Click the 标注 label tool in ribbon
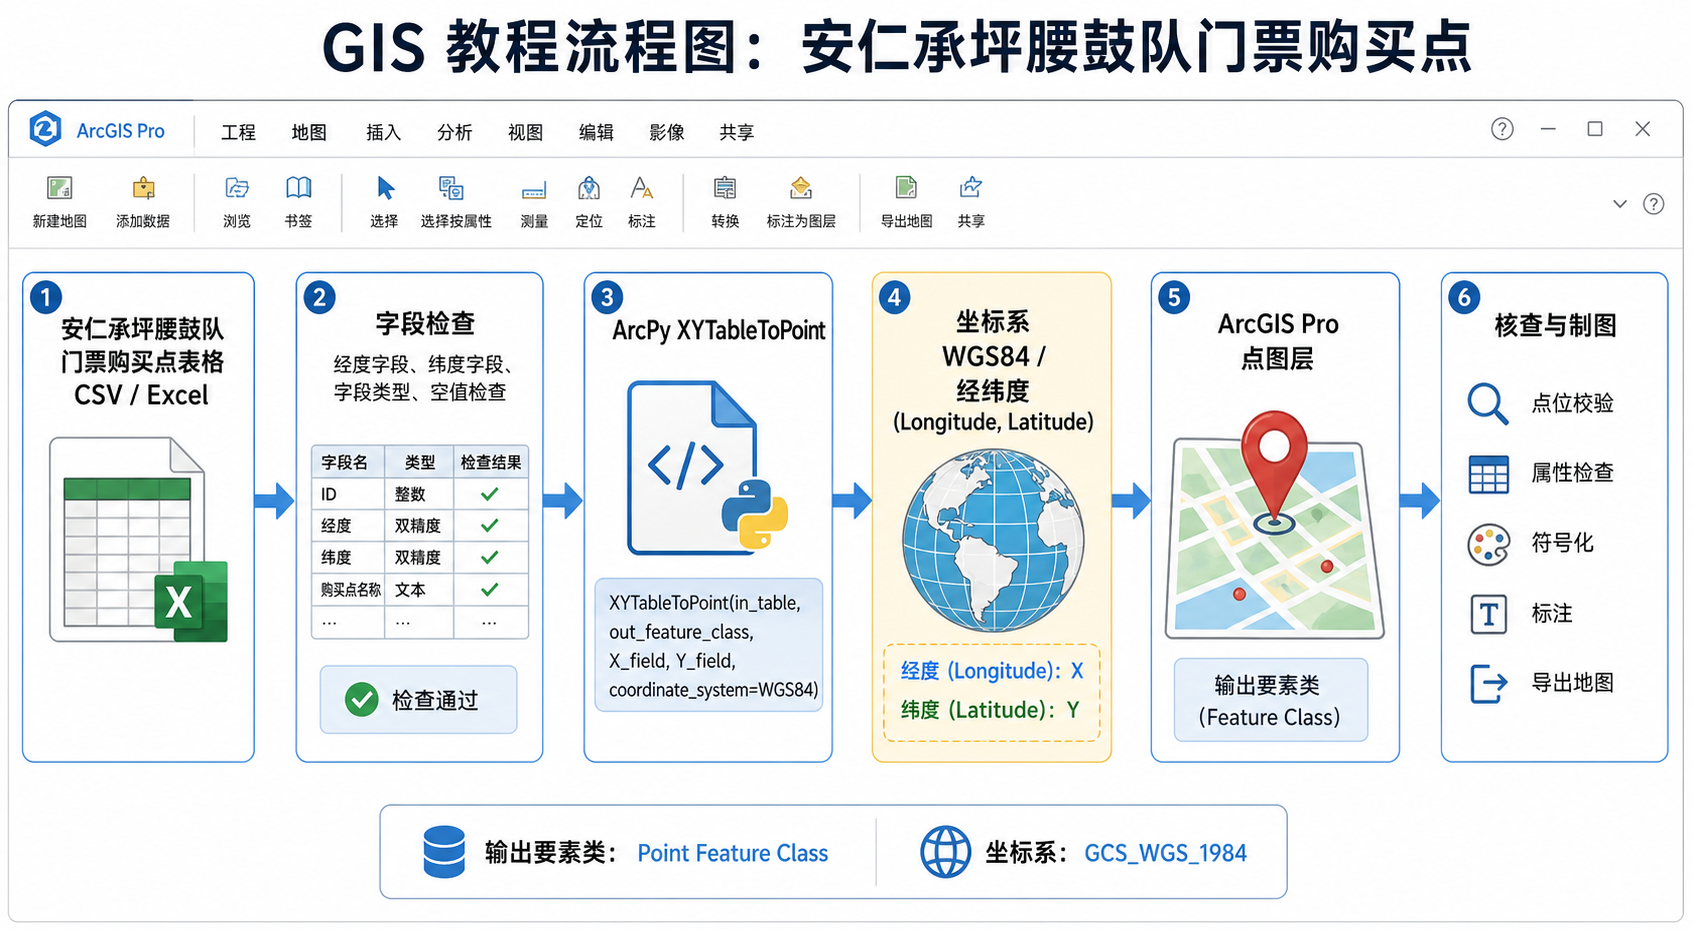This screenshot has height=929, width=1693. click(641, 187)
